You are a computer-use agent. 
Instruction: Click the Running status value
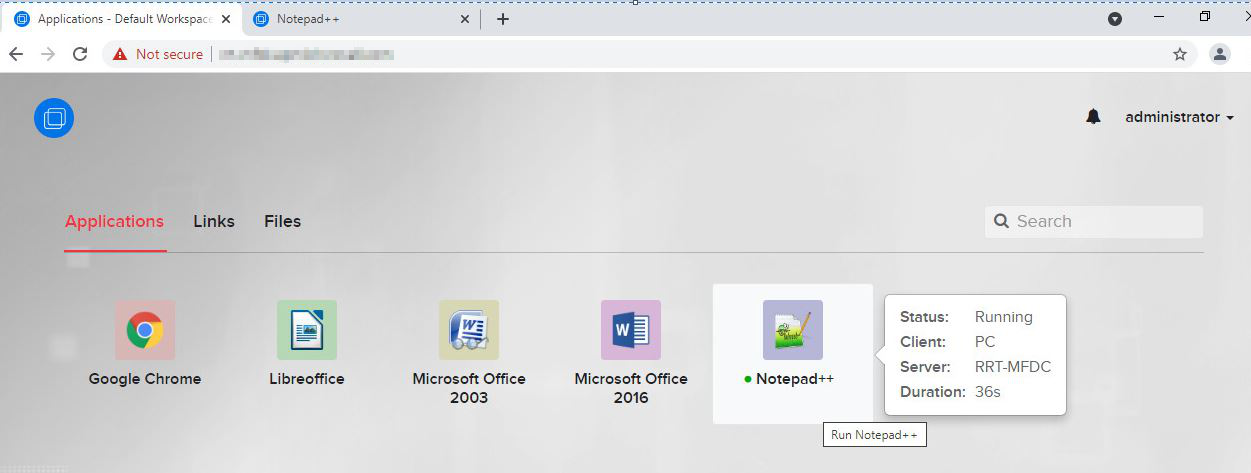(x=1004, y=317)
